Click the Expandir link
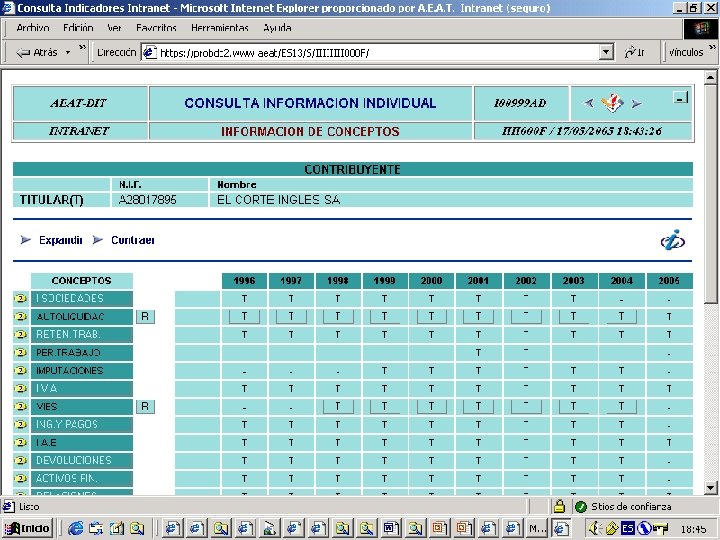This screenshot has height=540, width=720. pyautogui.click(x=61, y=240)
